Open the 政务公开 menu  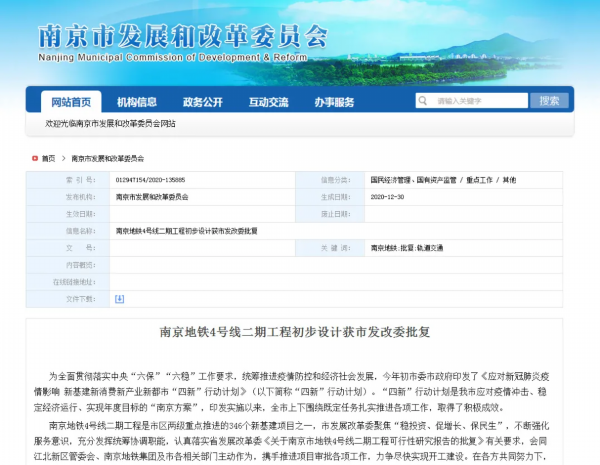coord(203,102)
